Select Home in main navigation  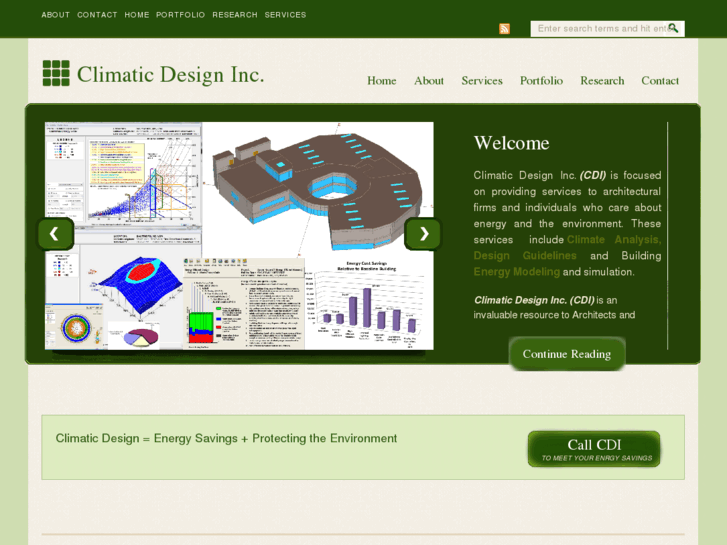[x=382, y=81]
